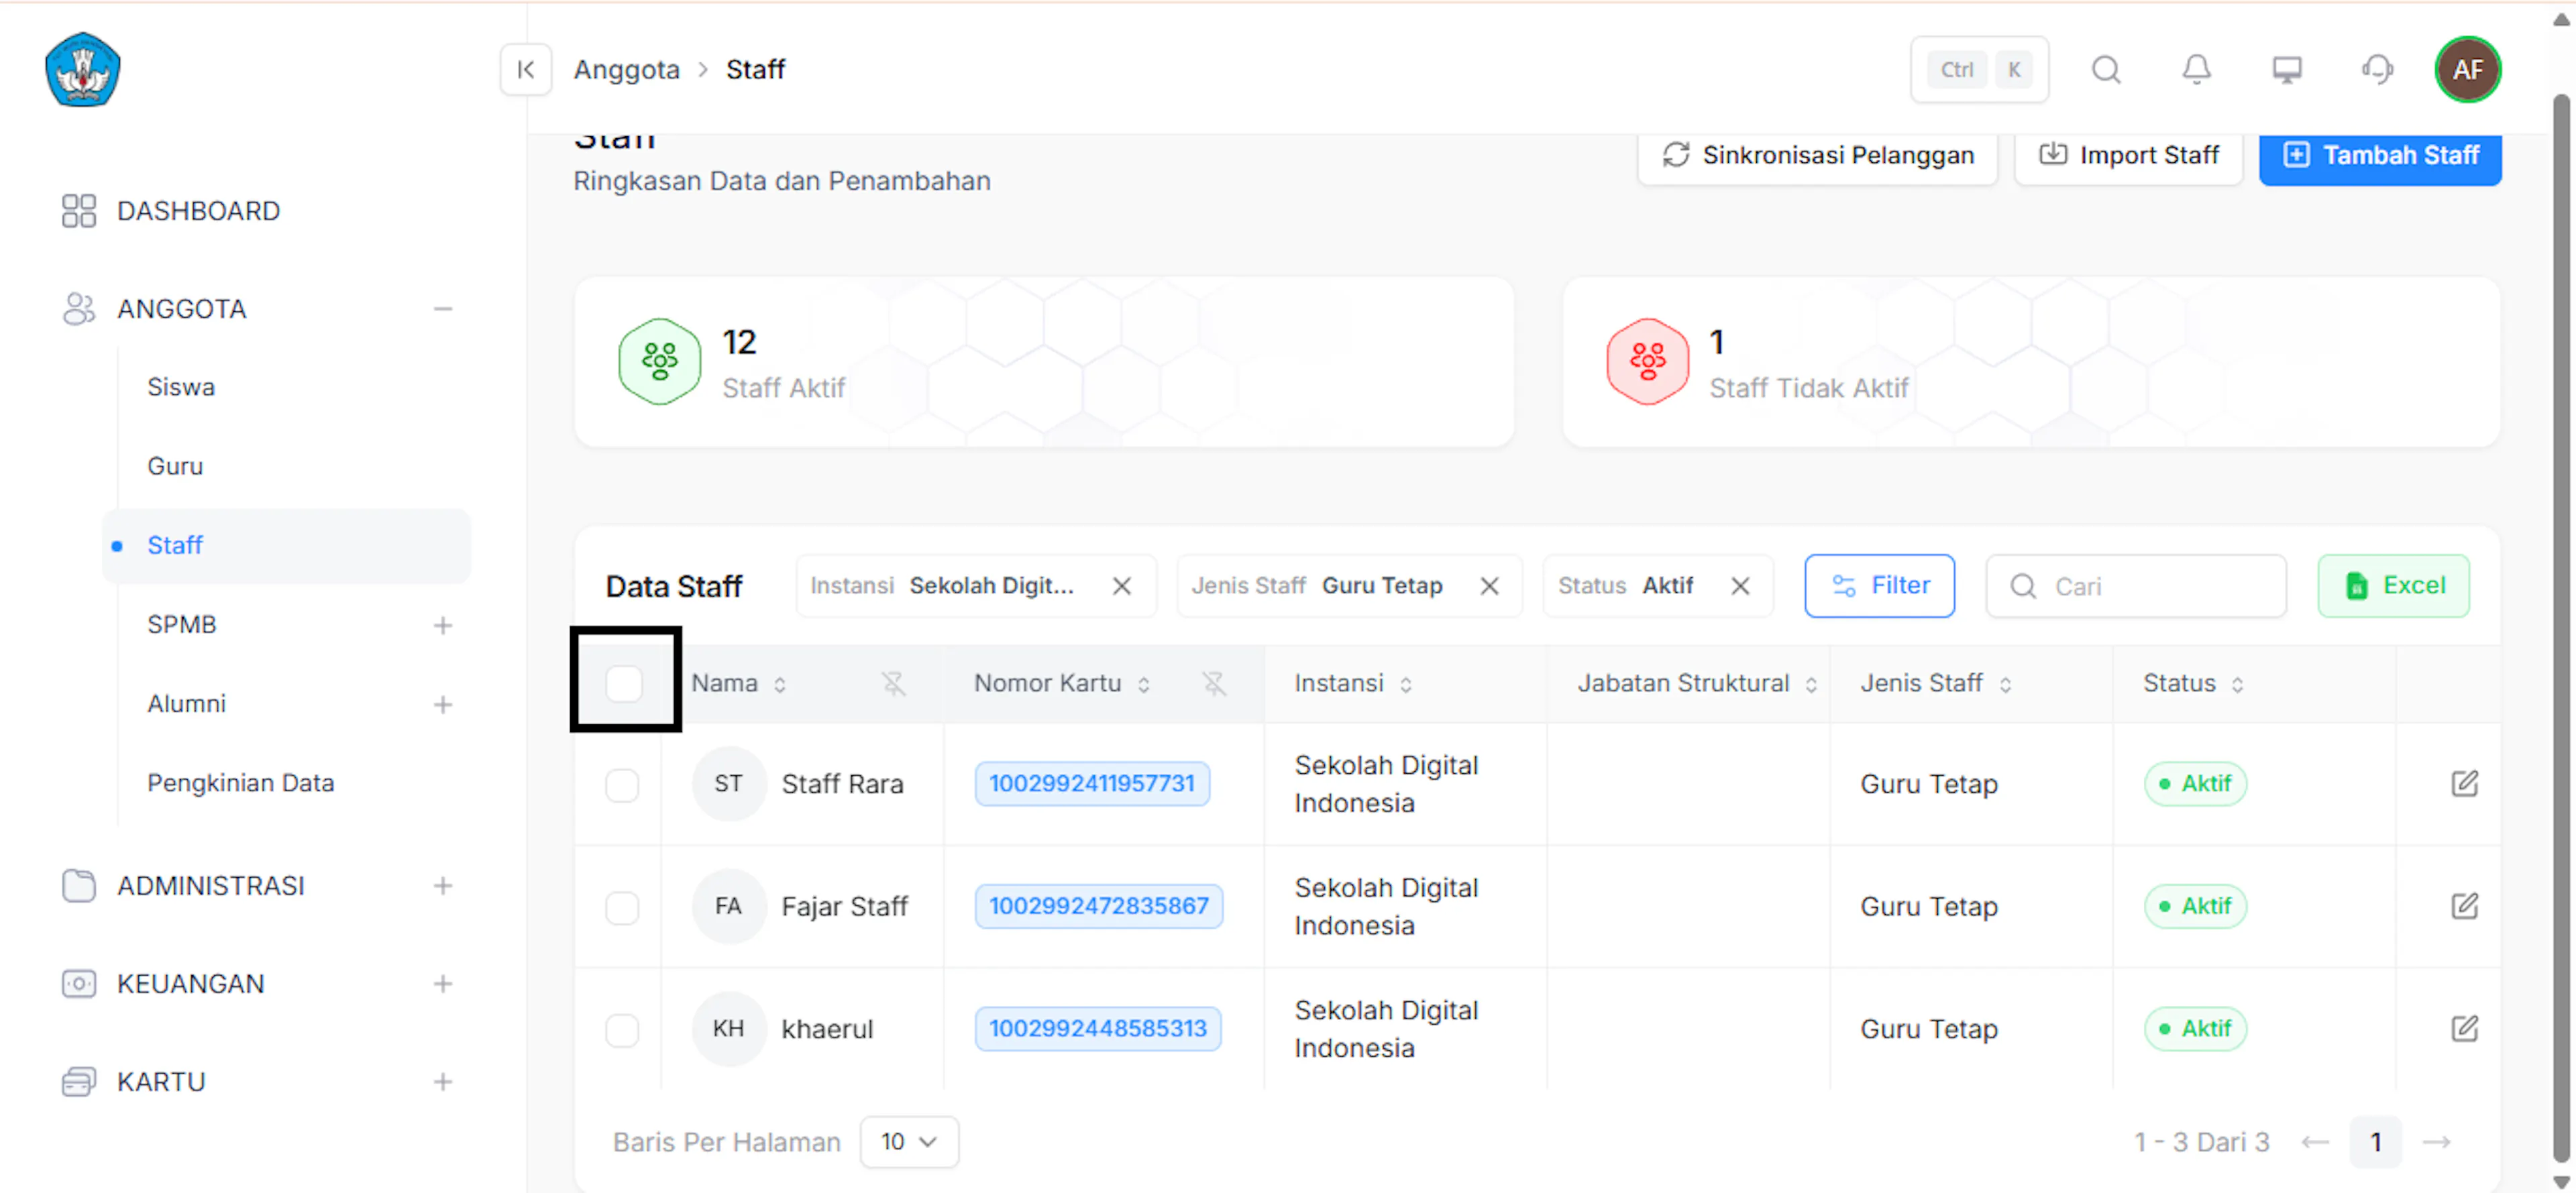Unpin the Nama column
The width and height of the screenshot is (2576, 1193).
893,683
